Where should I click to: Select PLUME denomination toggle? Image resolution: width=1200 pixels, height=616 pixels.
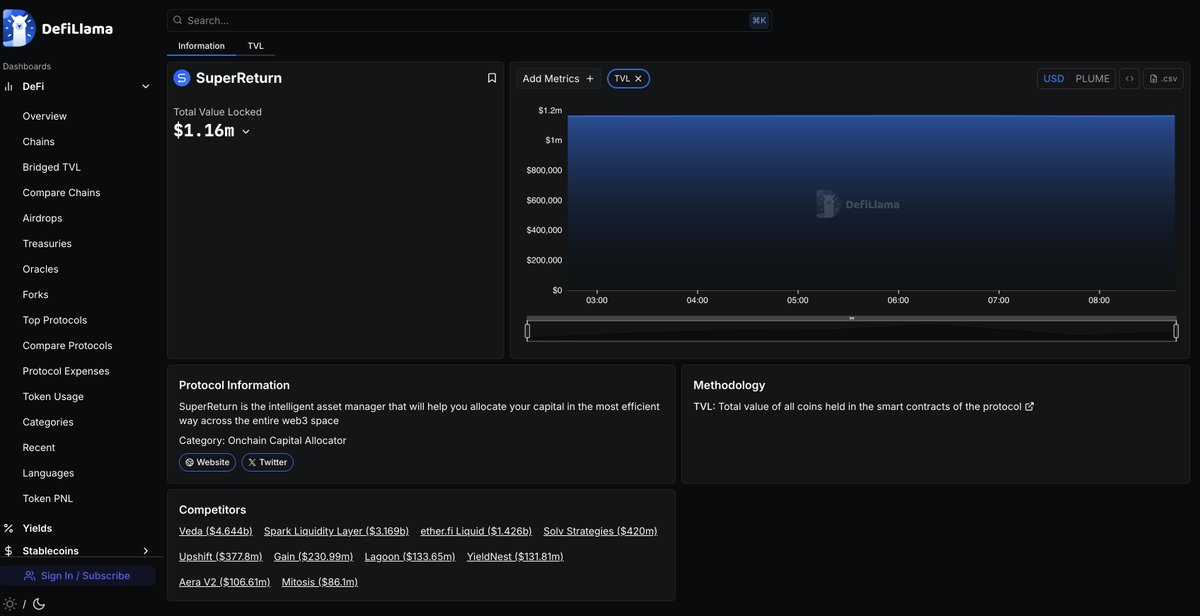point(1092,78)
